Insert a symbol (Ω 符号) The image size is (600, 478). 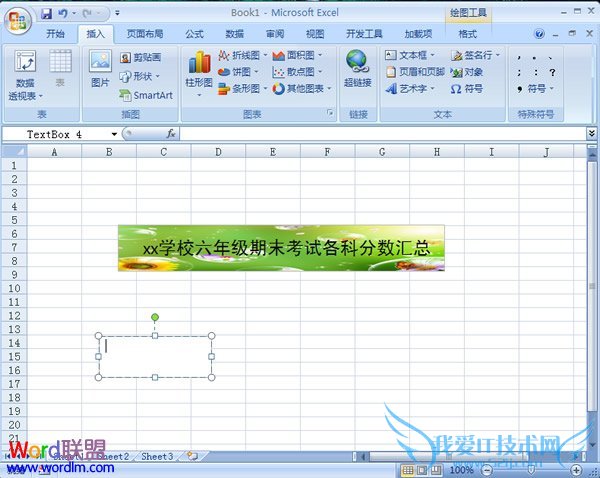pos(466,89)
